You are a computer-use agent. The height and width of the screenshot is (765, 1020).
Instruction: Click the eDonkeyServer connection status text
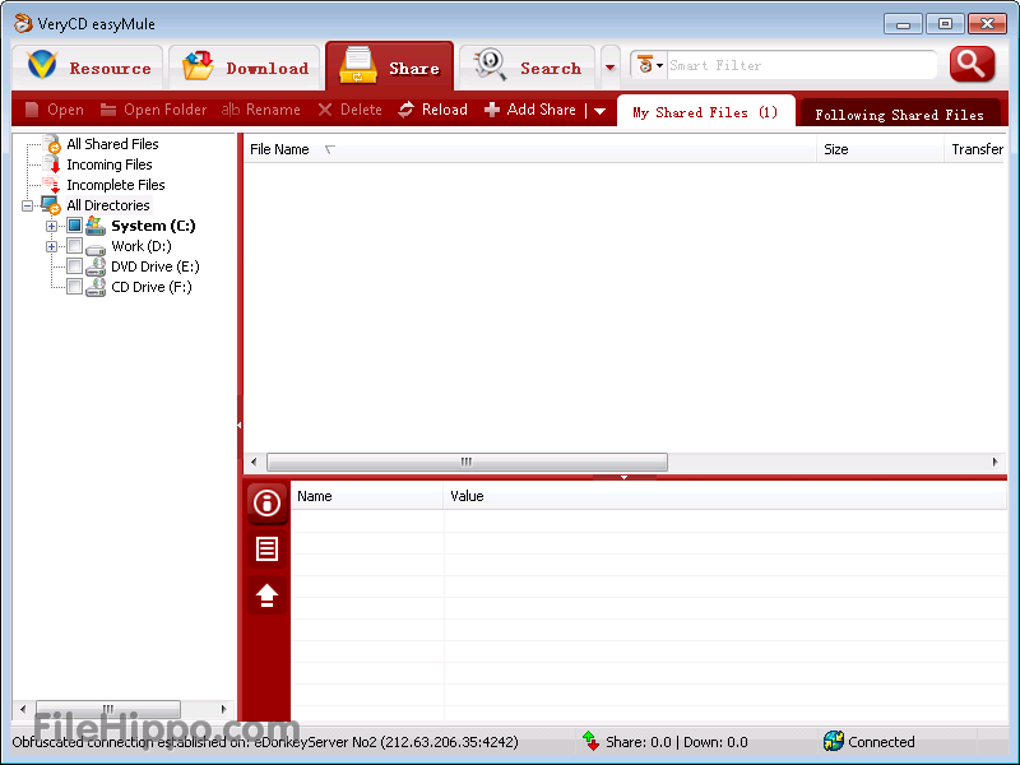[x=265, y=742]
